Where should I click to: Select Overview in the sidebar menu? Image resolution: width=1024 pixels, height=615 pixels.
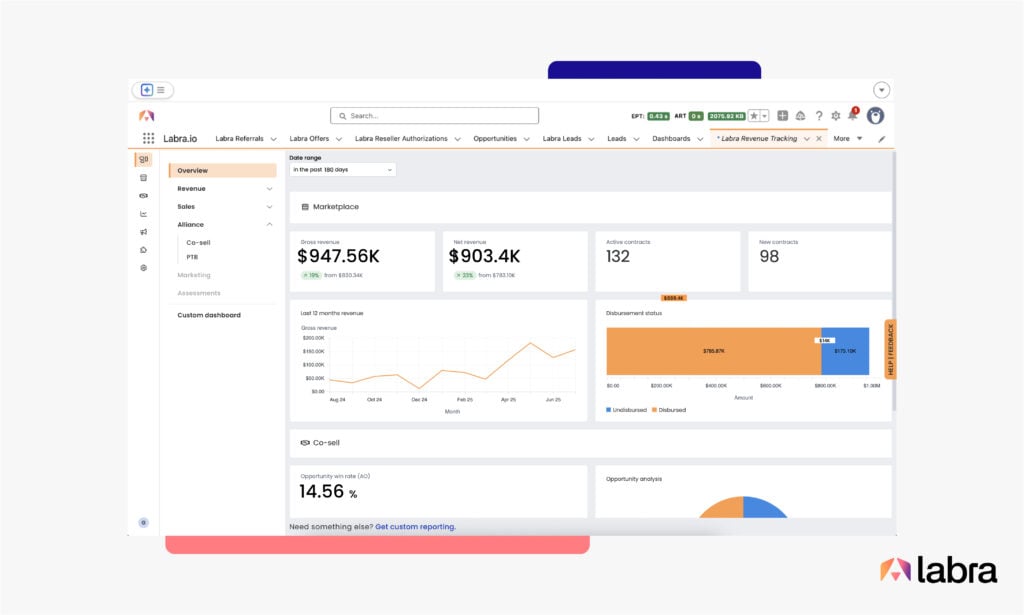click(x=223, y=170)
